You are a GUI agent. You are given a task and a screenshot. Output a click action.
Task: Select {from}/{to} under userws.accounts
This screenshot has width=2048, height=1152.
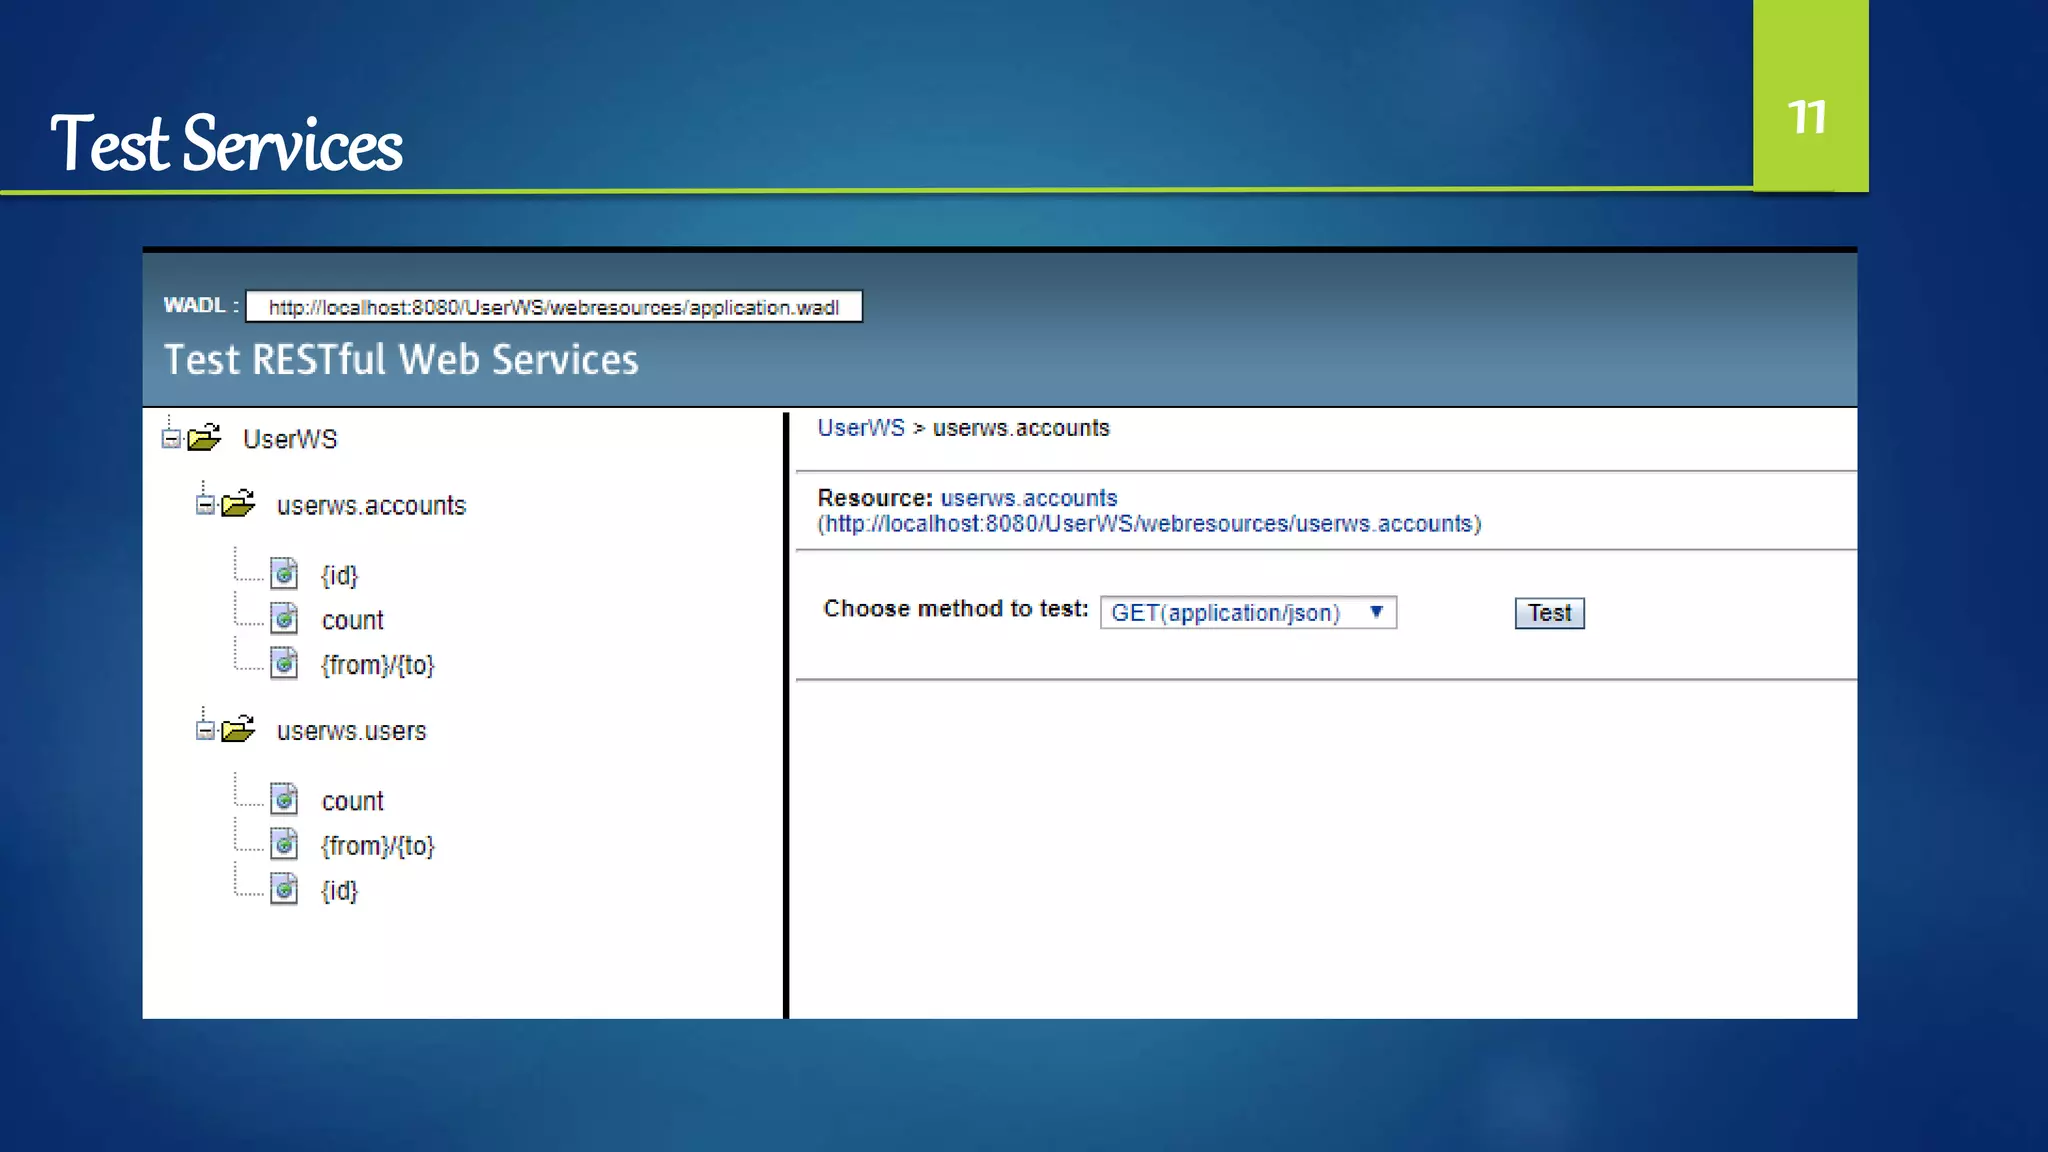point(378,665)
